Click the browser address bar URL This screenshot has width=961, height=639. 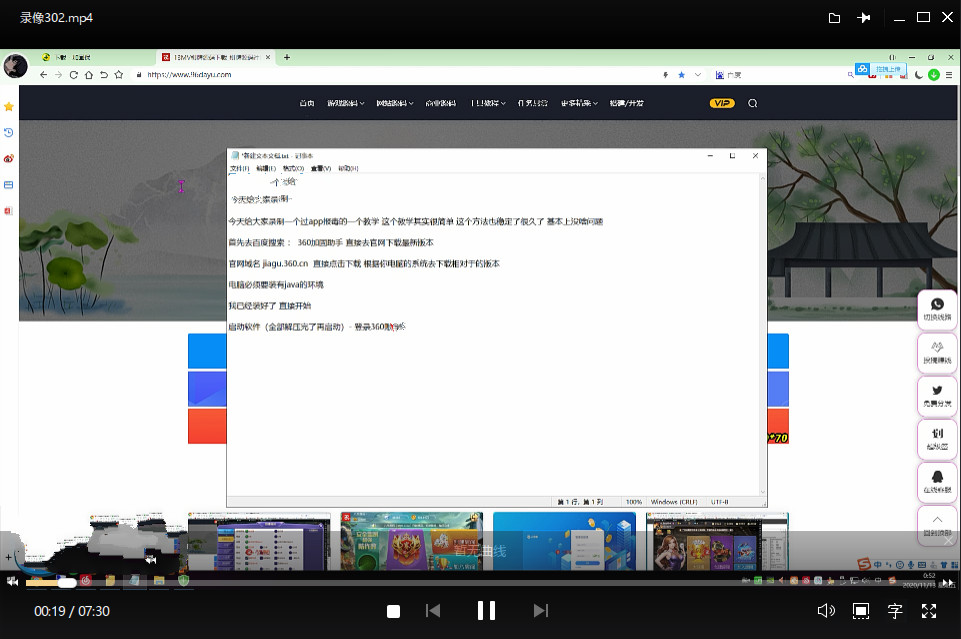coord(189,75)
